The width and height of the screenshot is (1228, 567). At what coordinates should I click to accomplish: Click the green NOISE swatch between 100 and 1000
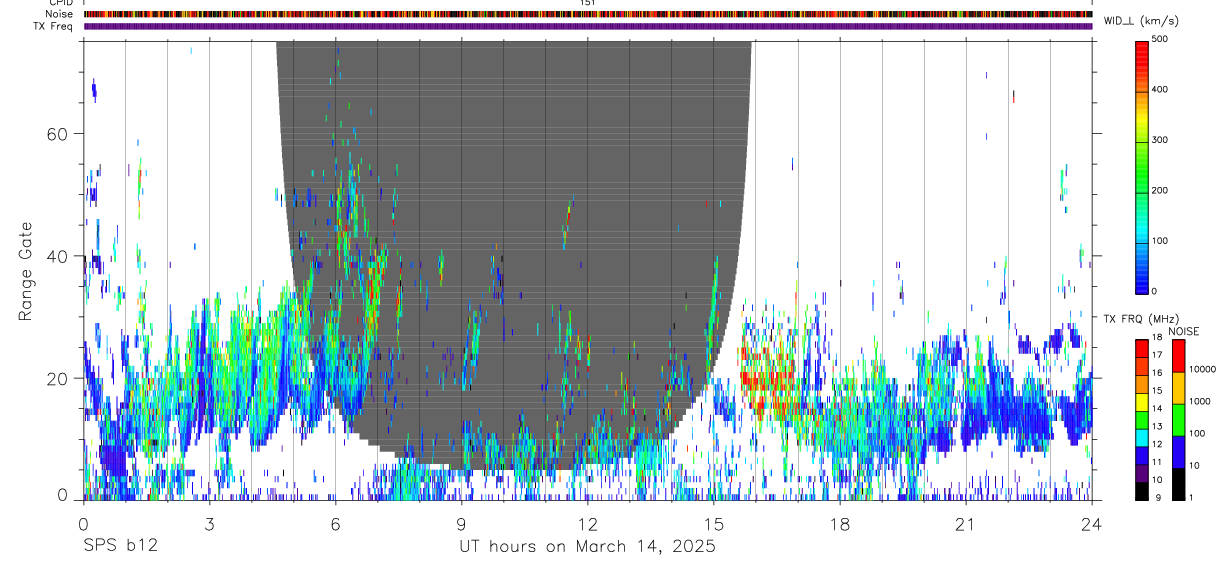pos(1178,419)
